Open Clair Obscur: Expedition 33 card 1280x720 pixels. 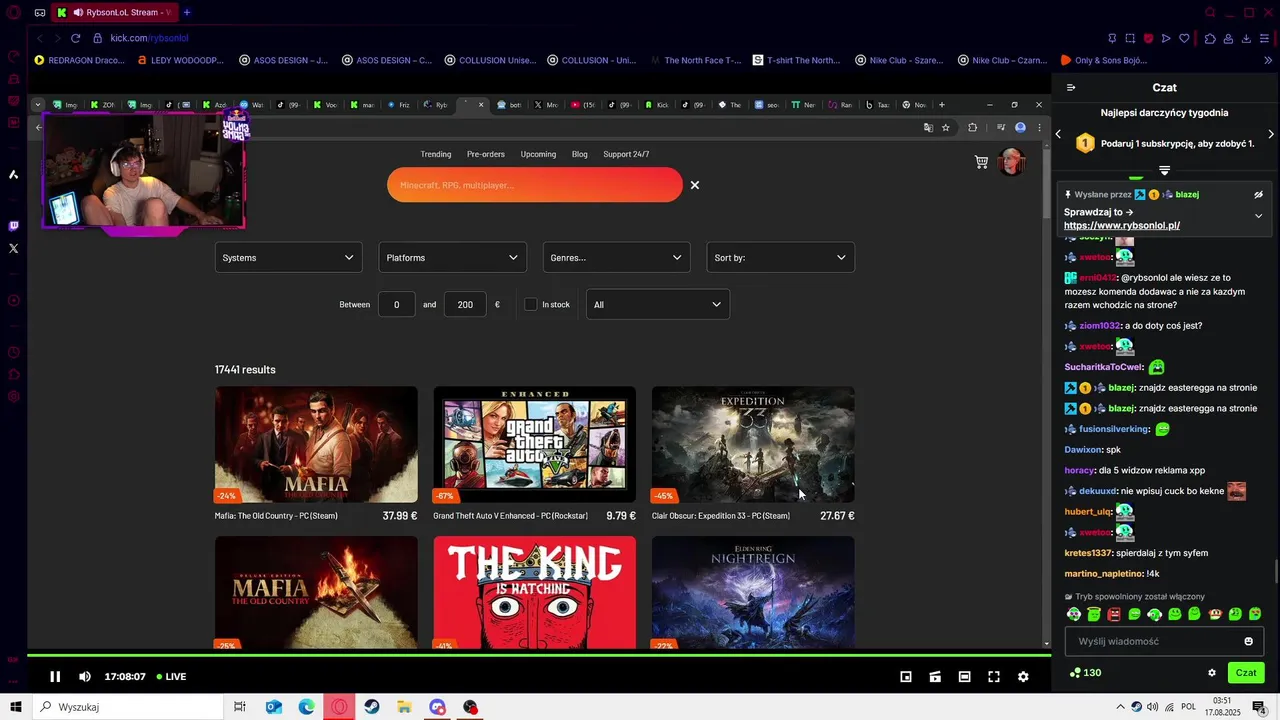(753, 454)
